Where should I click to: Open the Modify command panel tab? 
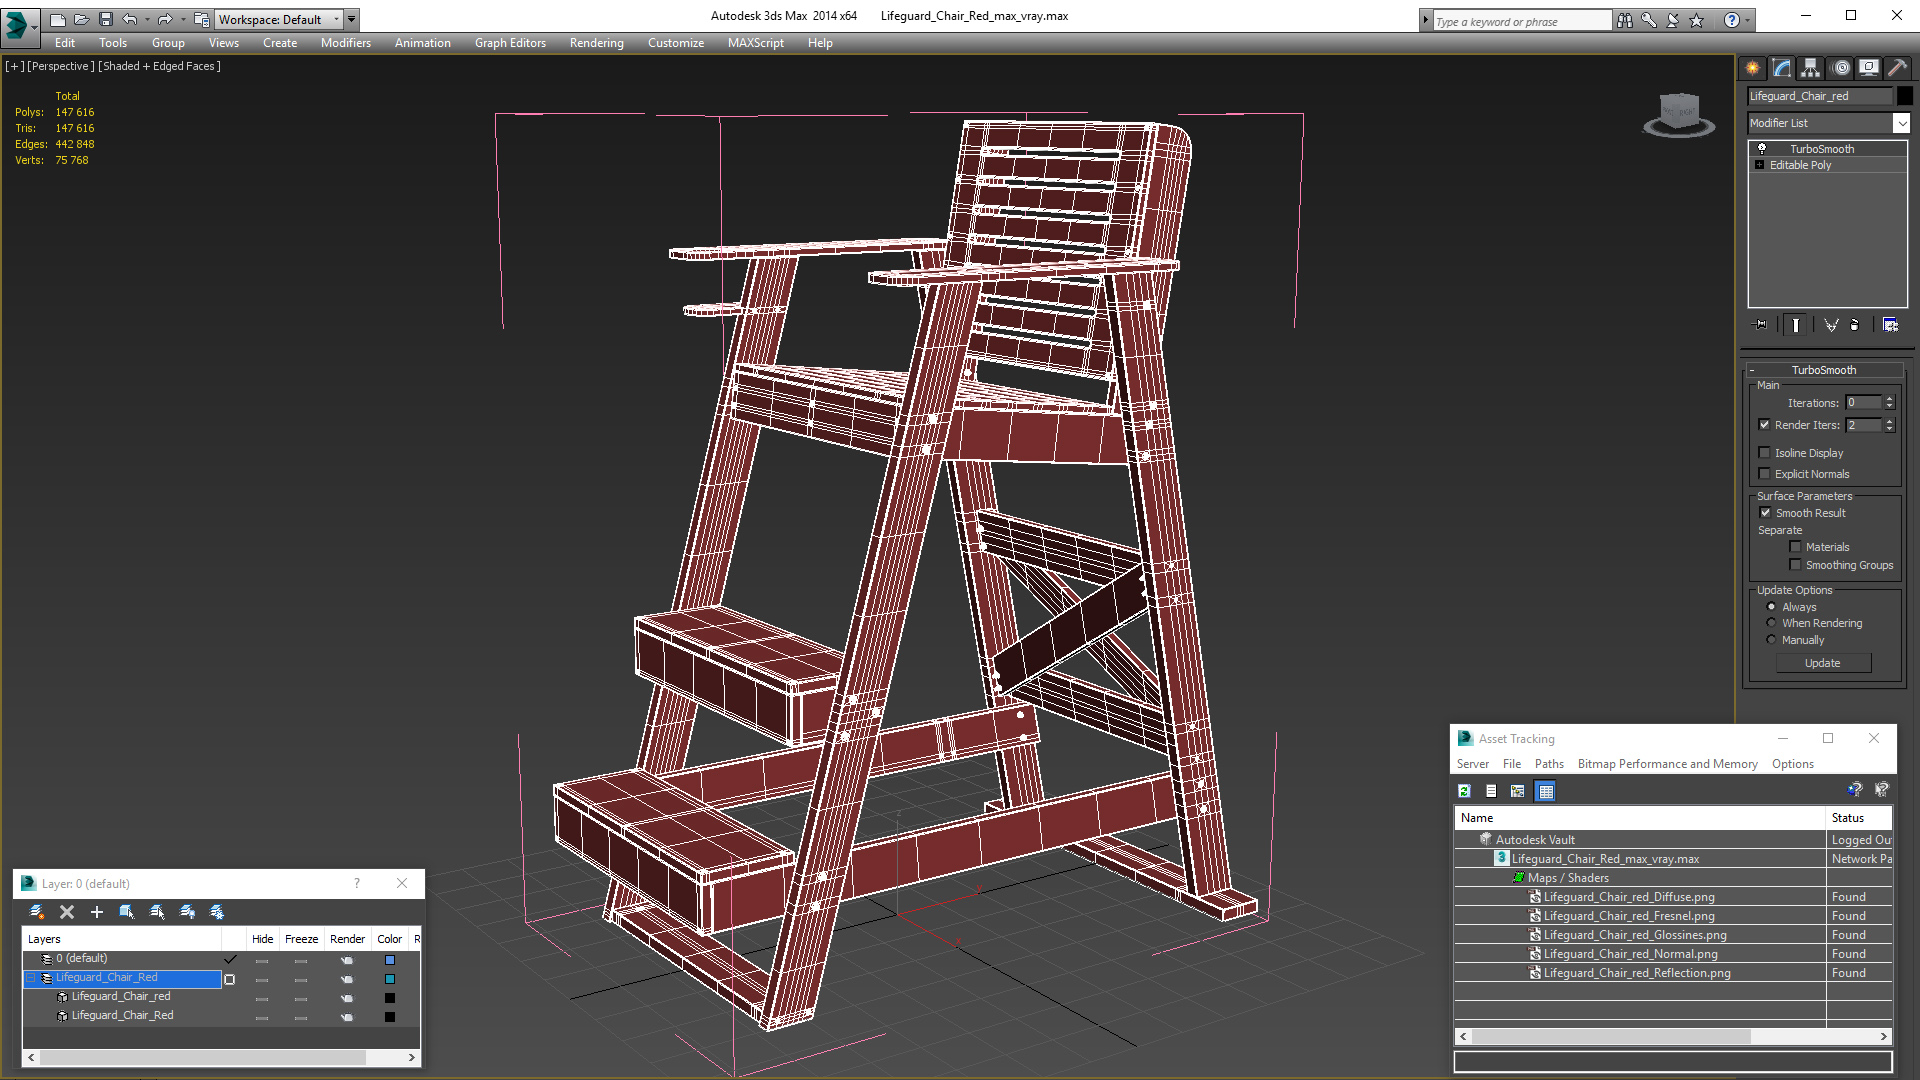pyautogui.click(x=1781, y=68)
